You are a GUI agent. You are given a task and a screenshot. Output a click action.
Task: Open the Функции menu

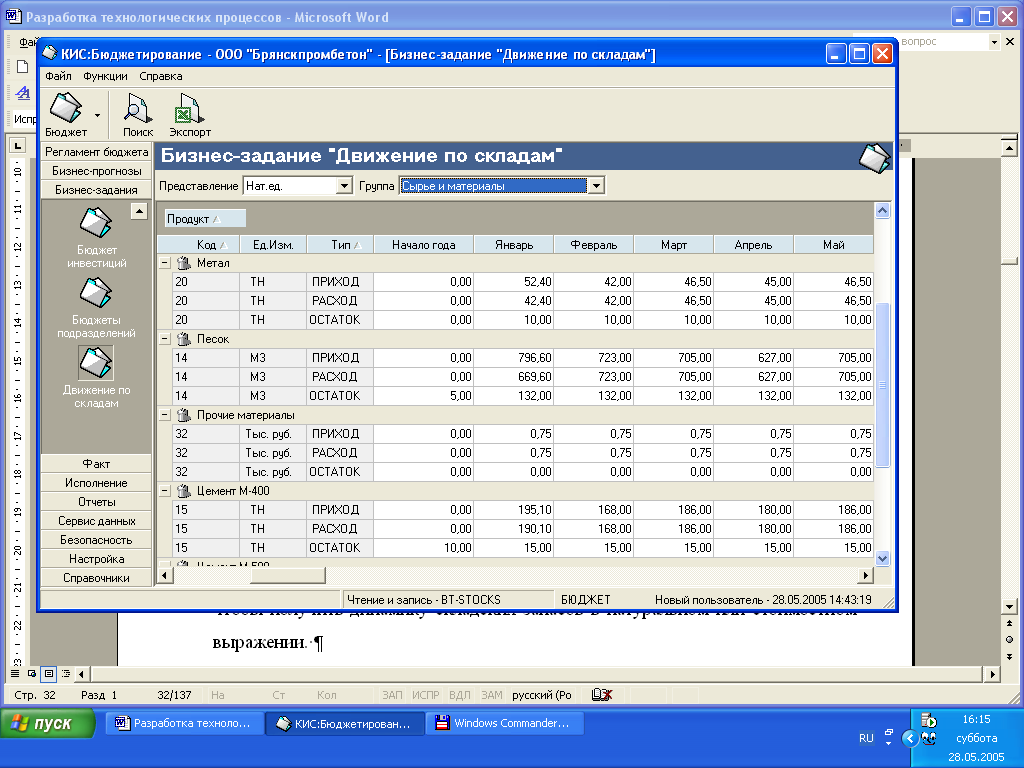[x=105, y=76]
